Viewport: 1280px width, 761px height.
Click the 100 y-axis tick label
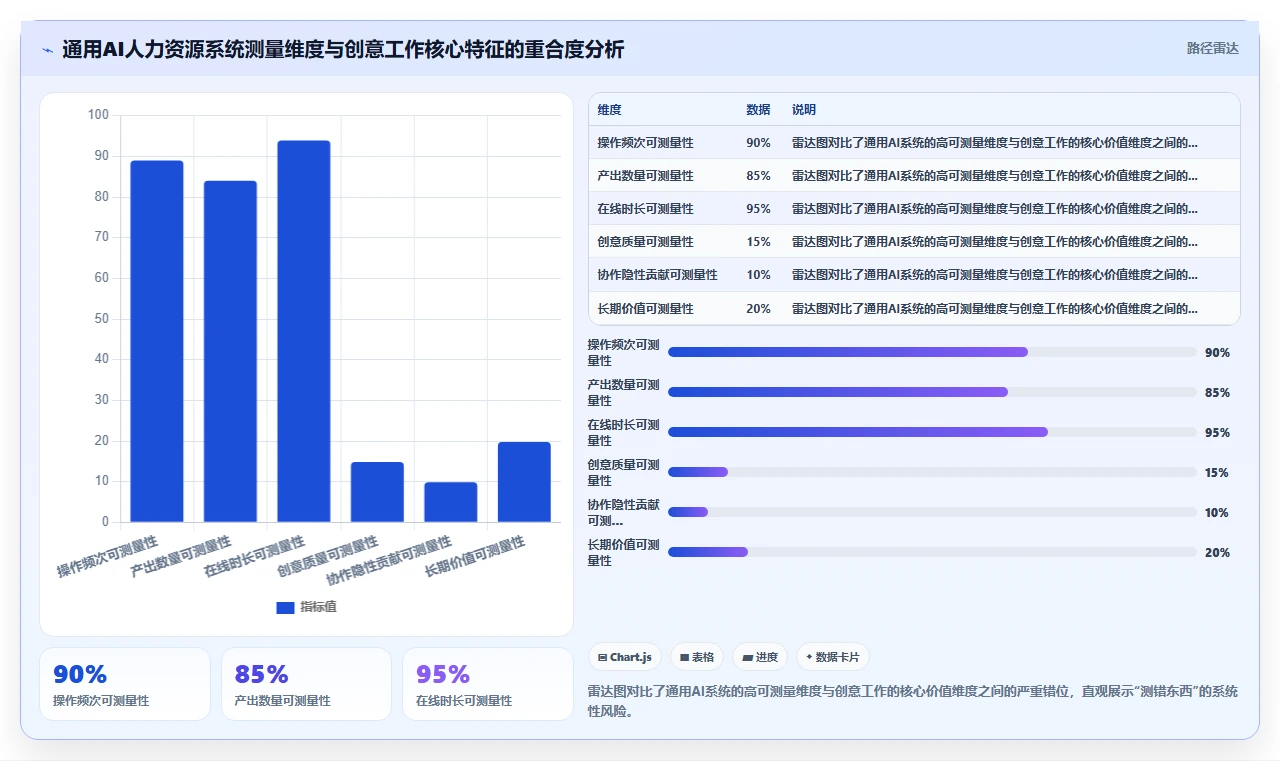click(x=98, y=115)
